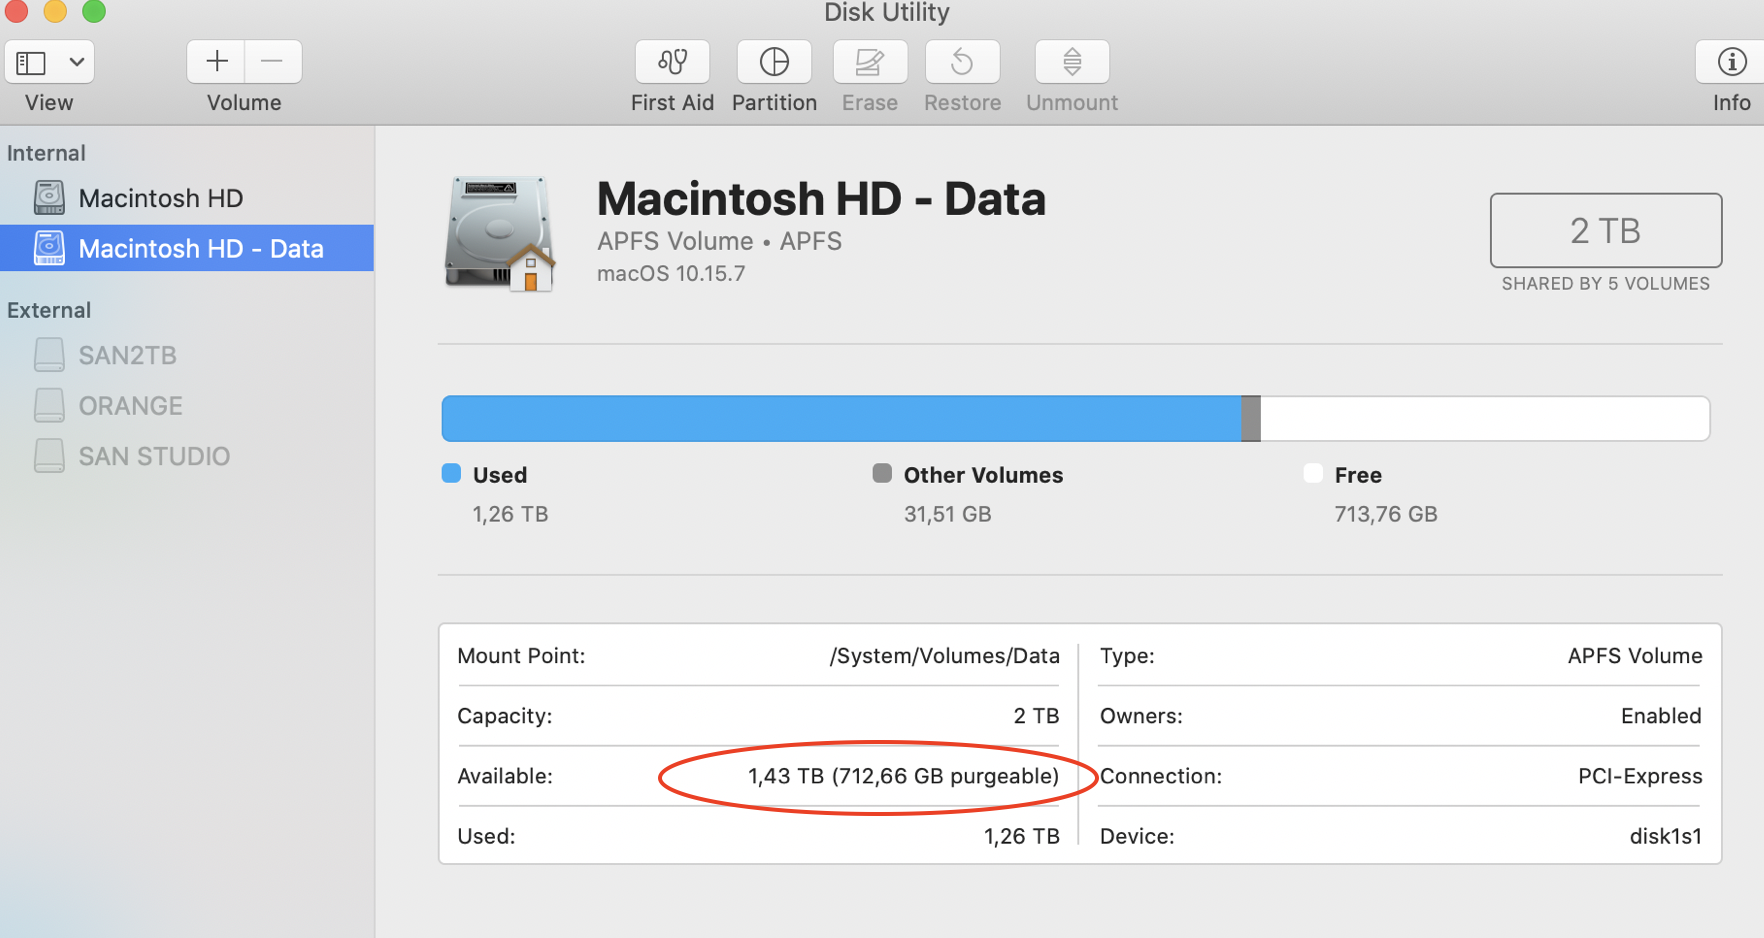
Task: Click the Type APFS Volume value
Action: pyautogui.click(x=1635, y=656)
